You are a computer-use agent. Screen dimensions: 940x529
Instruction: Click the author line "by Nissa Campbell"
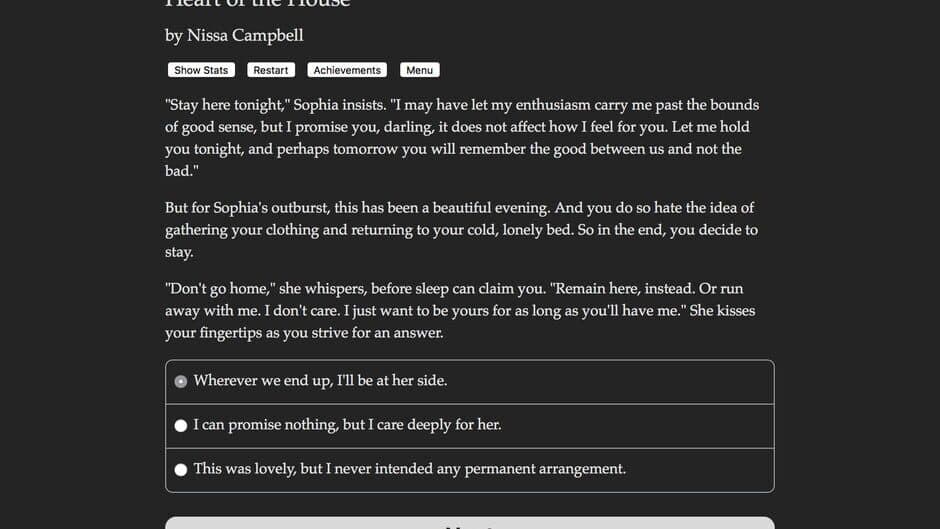pyautogui.click(x=234, y=36)
